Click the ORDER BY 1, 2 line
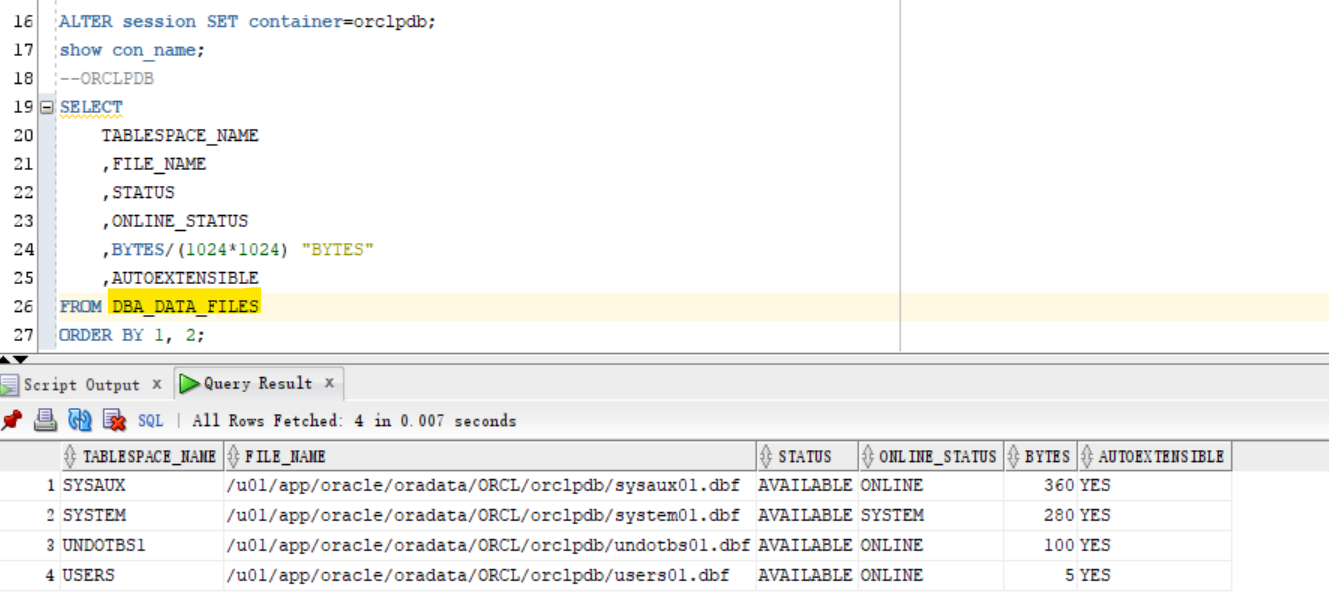 132,335
